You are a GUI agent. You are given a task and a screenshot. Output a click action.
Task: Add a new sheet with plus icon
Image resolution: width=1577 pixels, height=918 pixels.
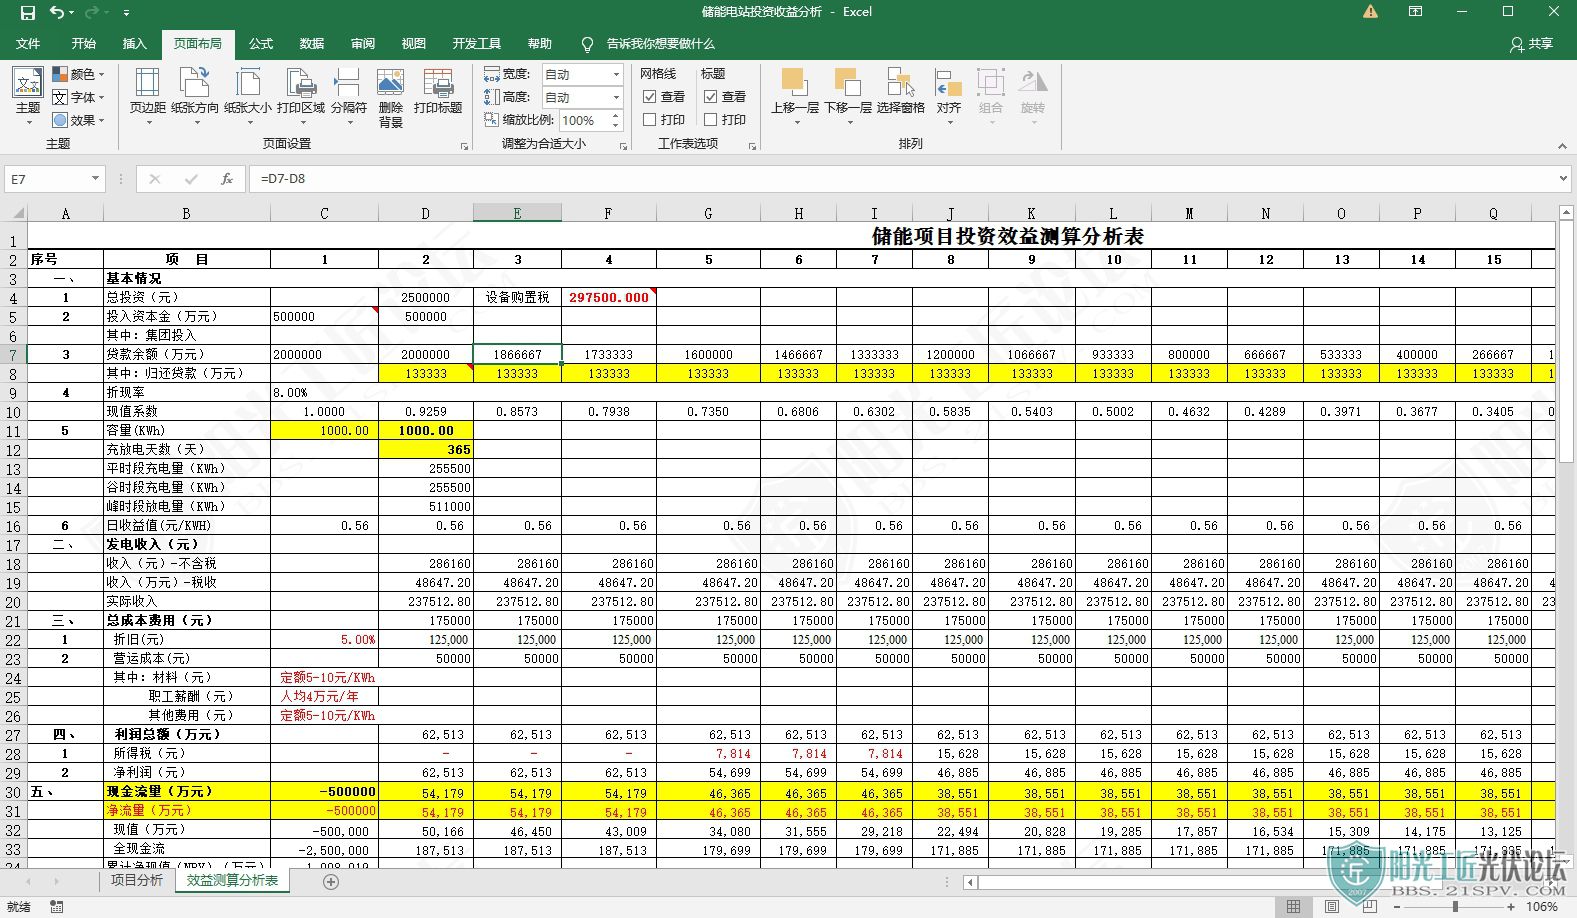pos(331,882)
